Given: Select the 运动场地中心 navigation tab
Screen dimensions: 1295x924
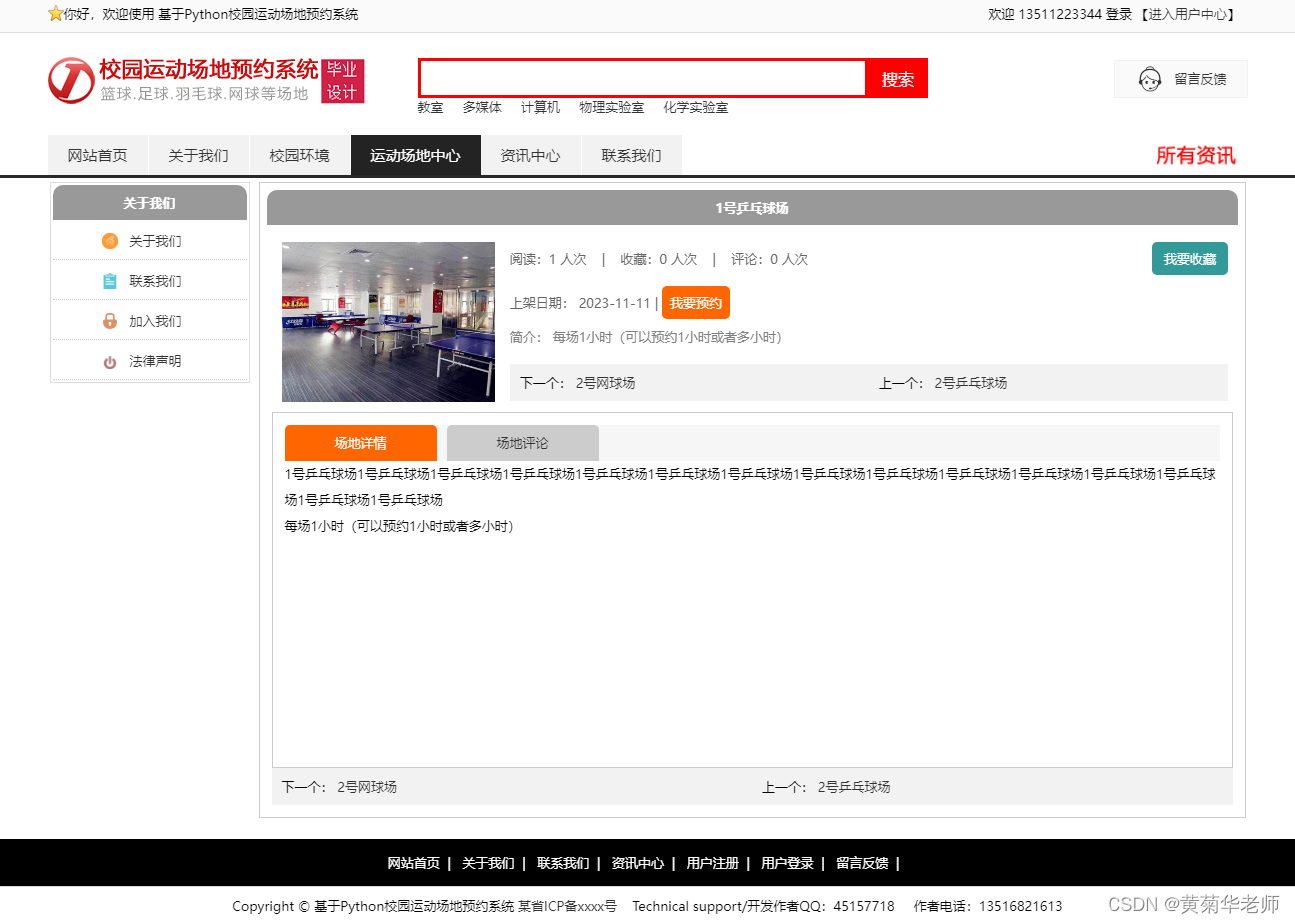Looking at the screenshot, I should tap(415, 155).
